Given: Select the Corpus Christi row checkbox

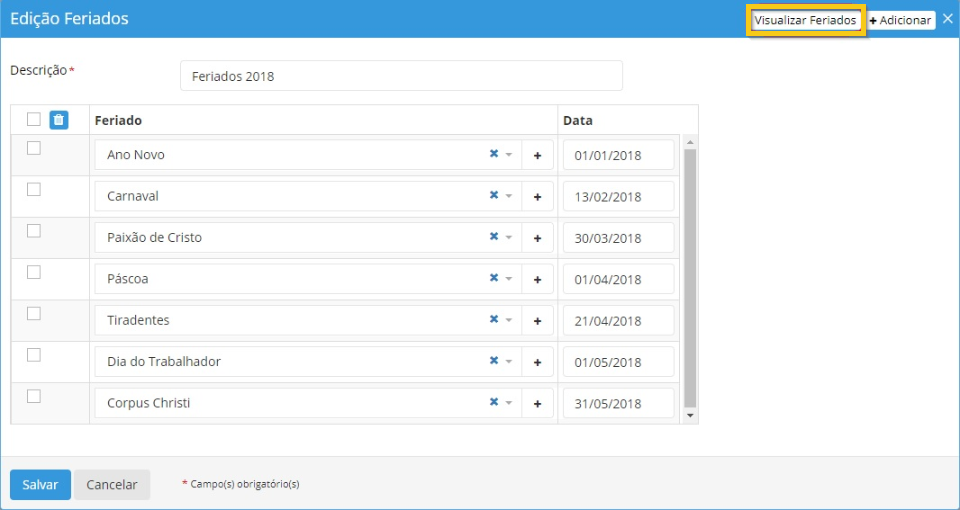Looking at the screenshot, I should pos(34,396).
